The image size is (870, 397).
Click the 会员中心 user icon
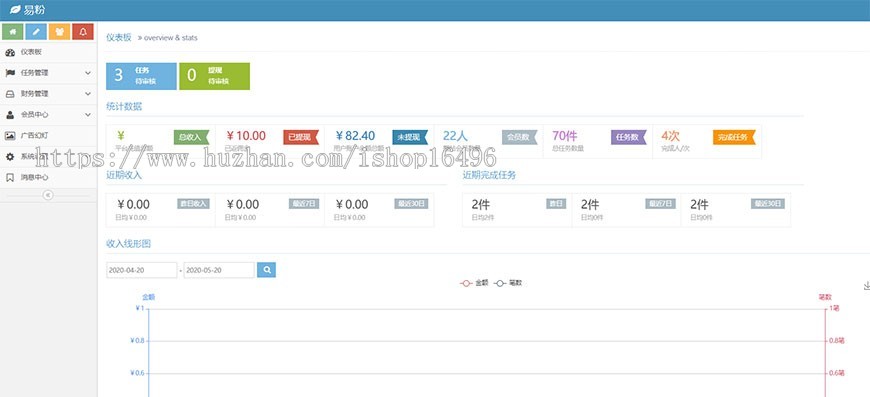[x=10, y=115]
